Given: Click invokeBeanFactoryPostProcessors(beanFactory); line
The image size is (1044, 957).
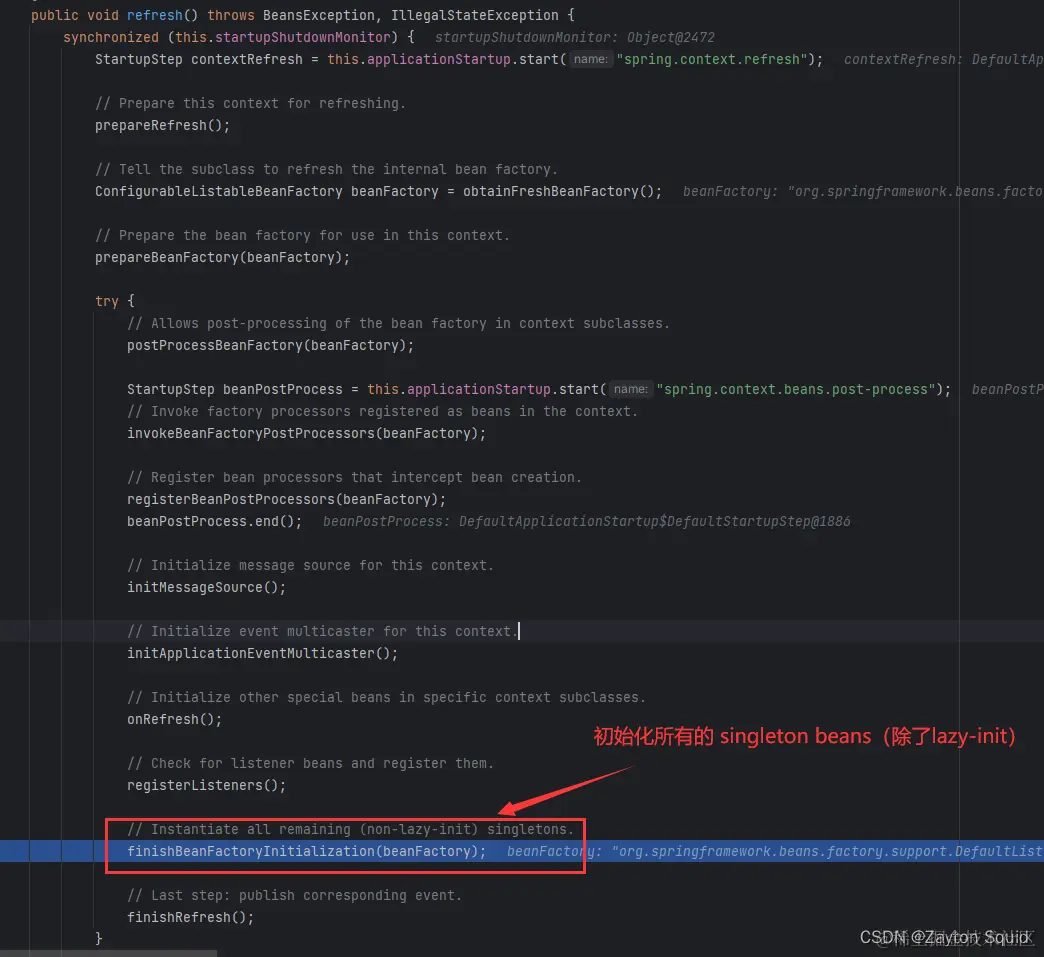Looking at the screenshot, I should [x=306, y=433].
